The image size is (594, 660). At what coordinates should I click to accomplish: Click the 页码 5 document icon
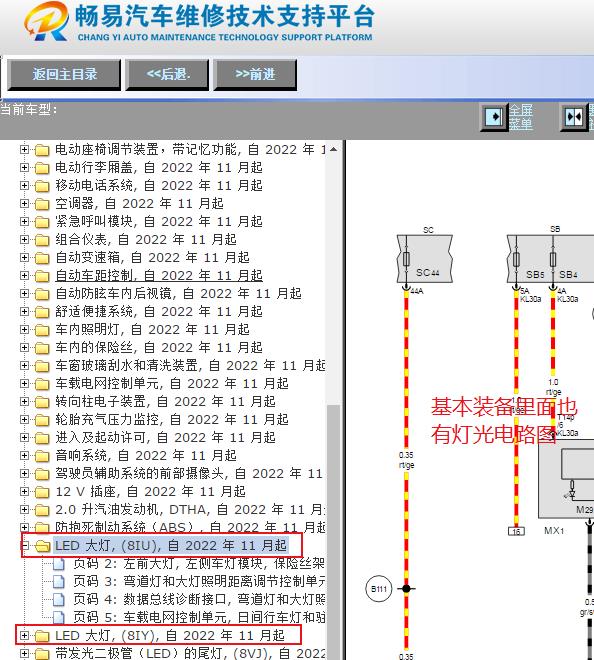point(59,617)
